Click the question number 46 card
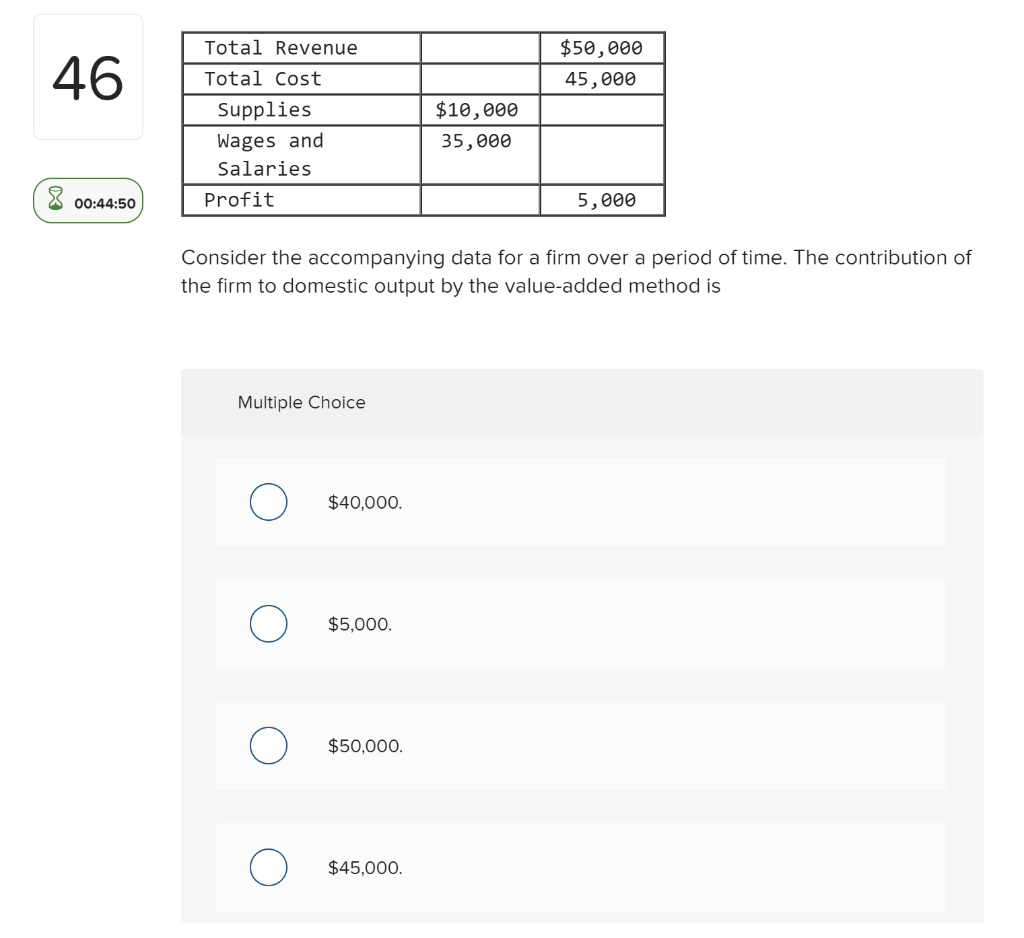The image size is (1024, 938). (88, 77)
